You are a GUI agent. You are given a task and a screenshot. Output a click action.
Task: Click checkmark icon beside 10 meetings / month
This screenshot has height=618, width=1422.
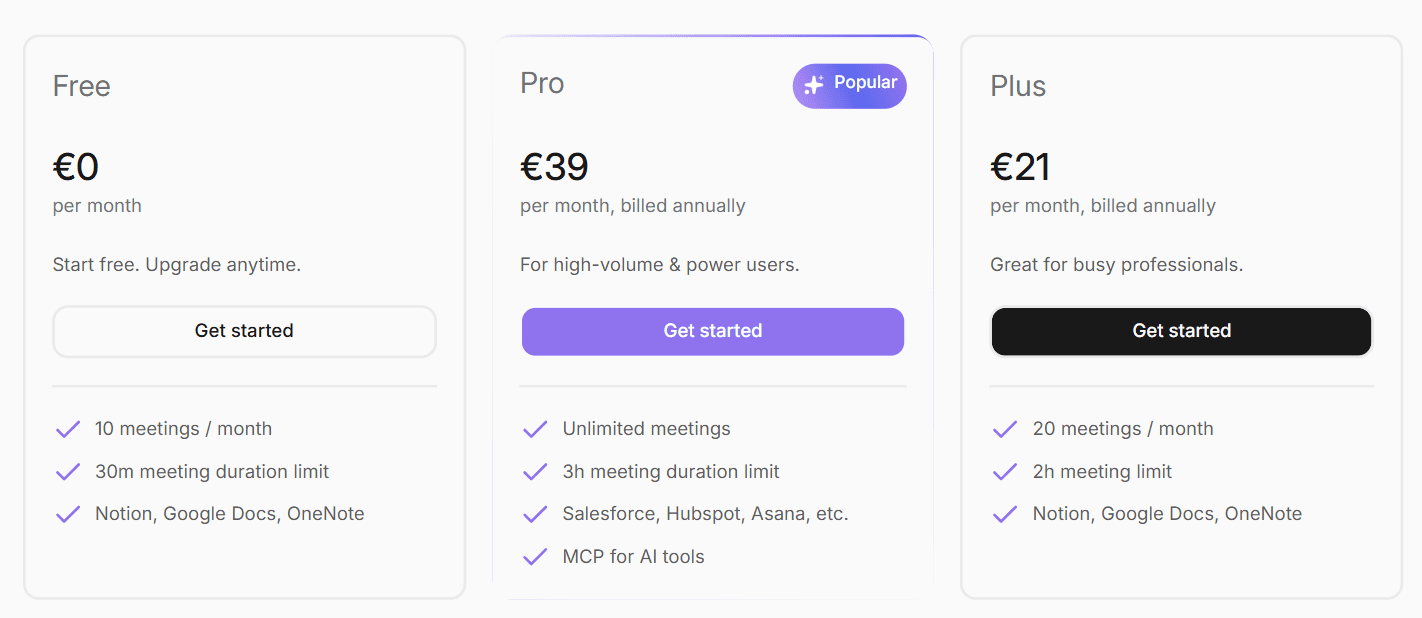pos(68,429)
